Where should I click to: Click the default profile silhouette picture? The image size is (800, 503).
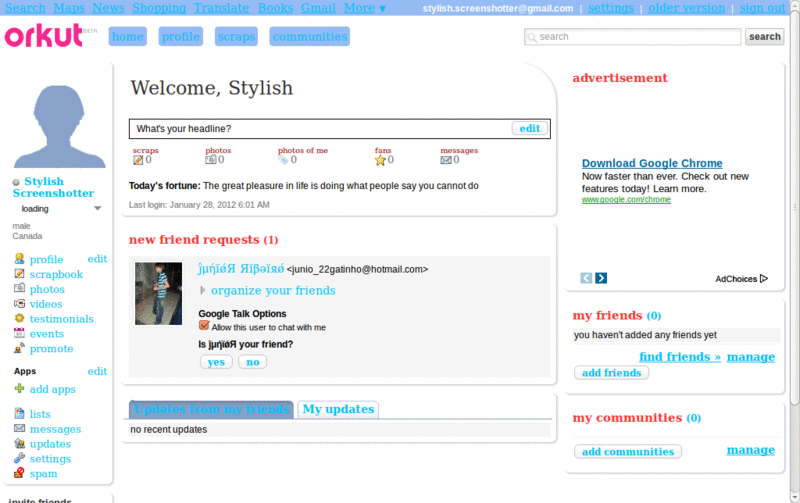pyautogui.click(x=59, y=126)
